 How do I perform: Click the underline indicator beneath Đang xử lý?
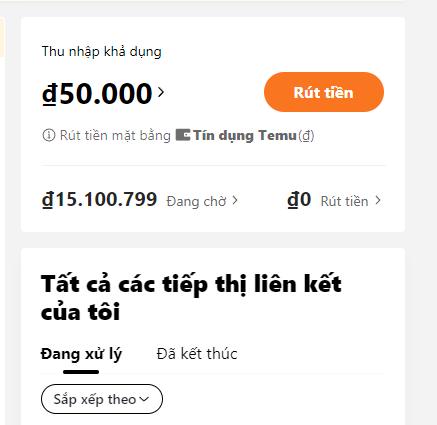coord(81,372)
